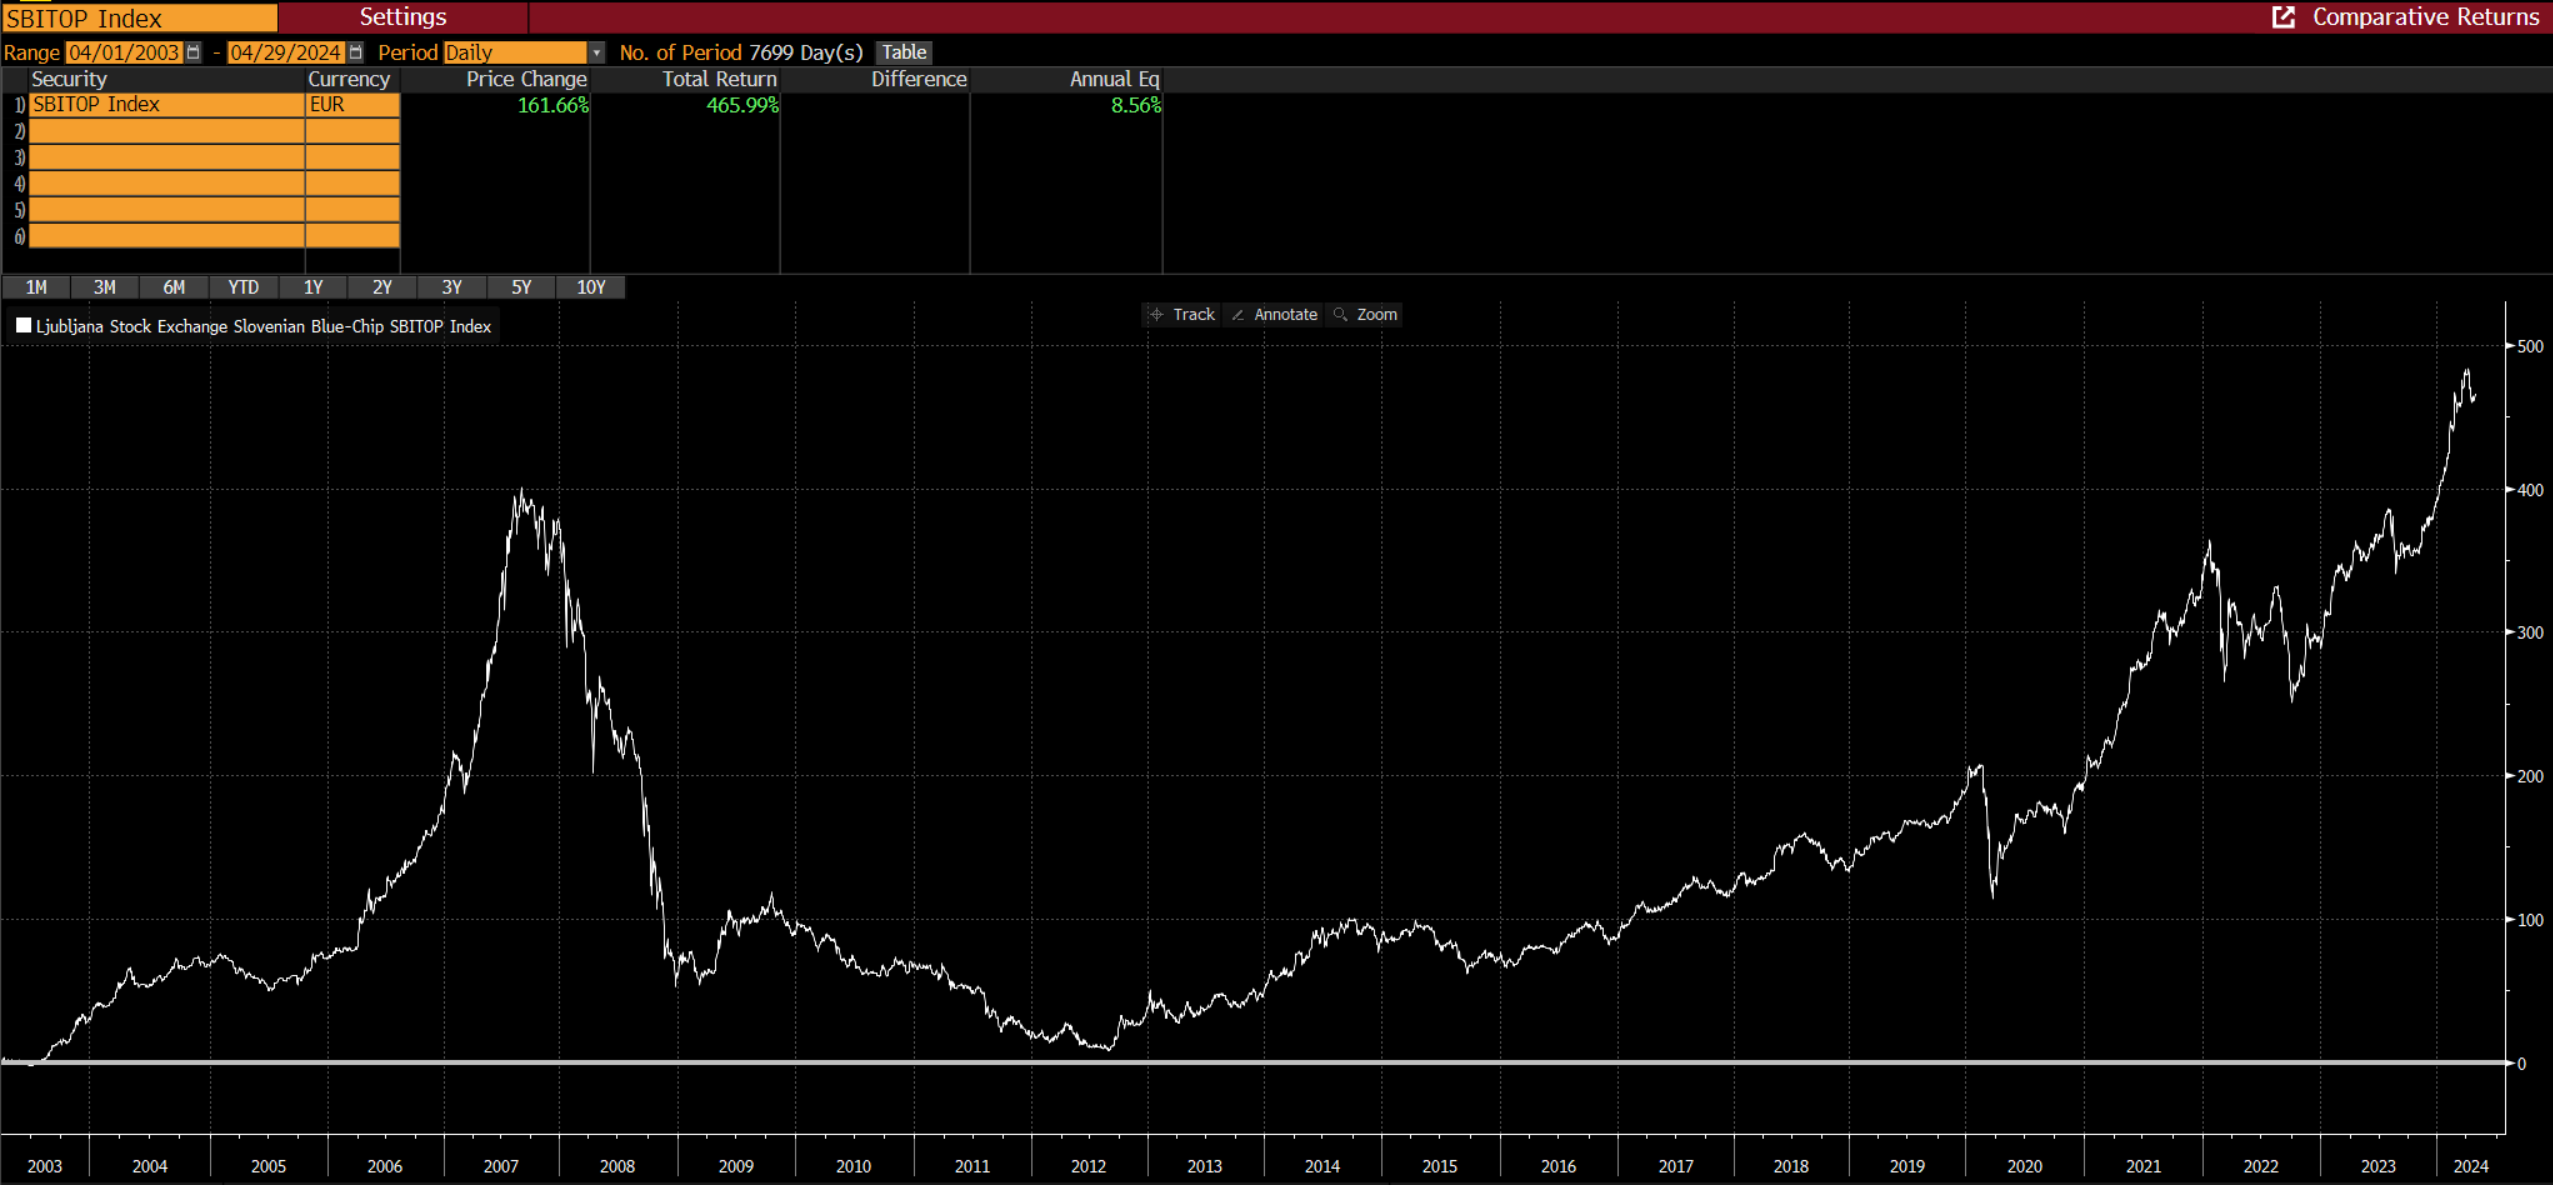This screenshot has height=1185, width=2553.
Task: Select the 5Y range tab
Action: (x=521, y=288)
